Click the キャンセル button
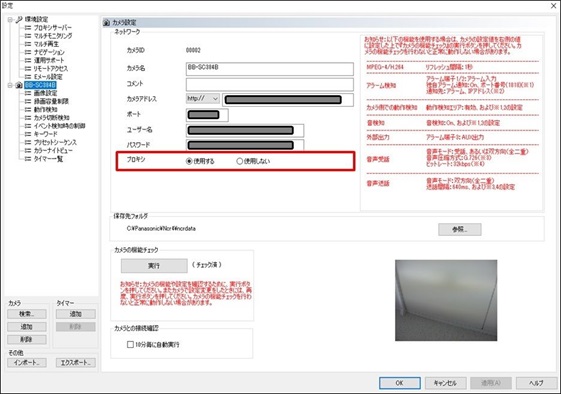Image resolution: width=561 pixels, height=394 pixels. tap(445, 383)
